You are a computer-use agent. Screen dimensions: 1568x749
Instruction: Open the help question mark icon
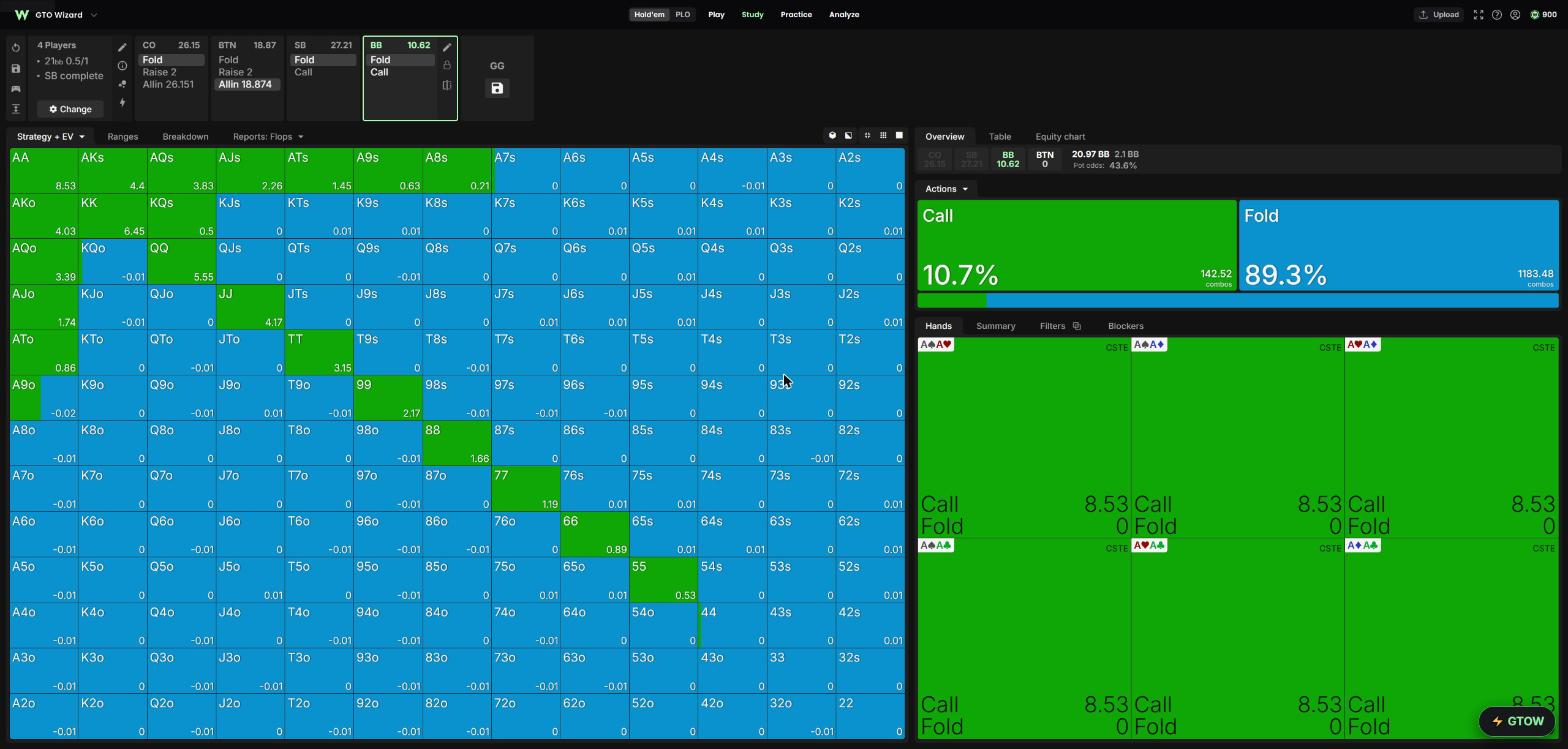1497,15
